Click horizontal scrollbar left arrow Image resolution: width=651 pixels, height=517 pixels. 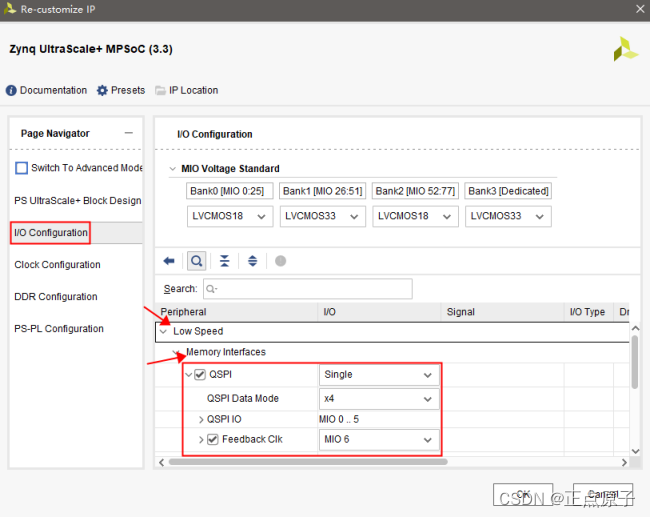pos(162,462)
